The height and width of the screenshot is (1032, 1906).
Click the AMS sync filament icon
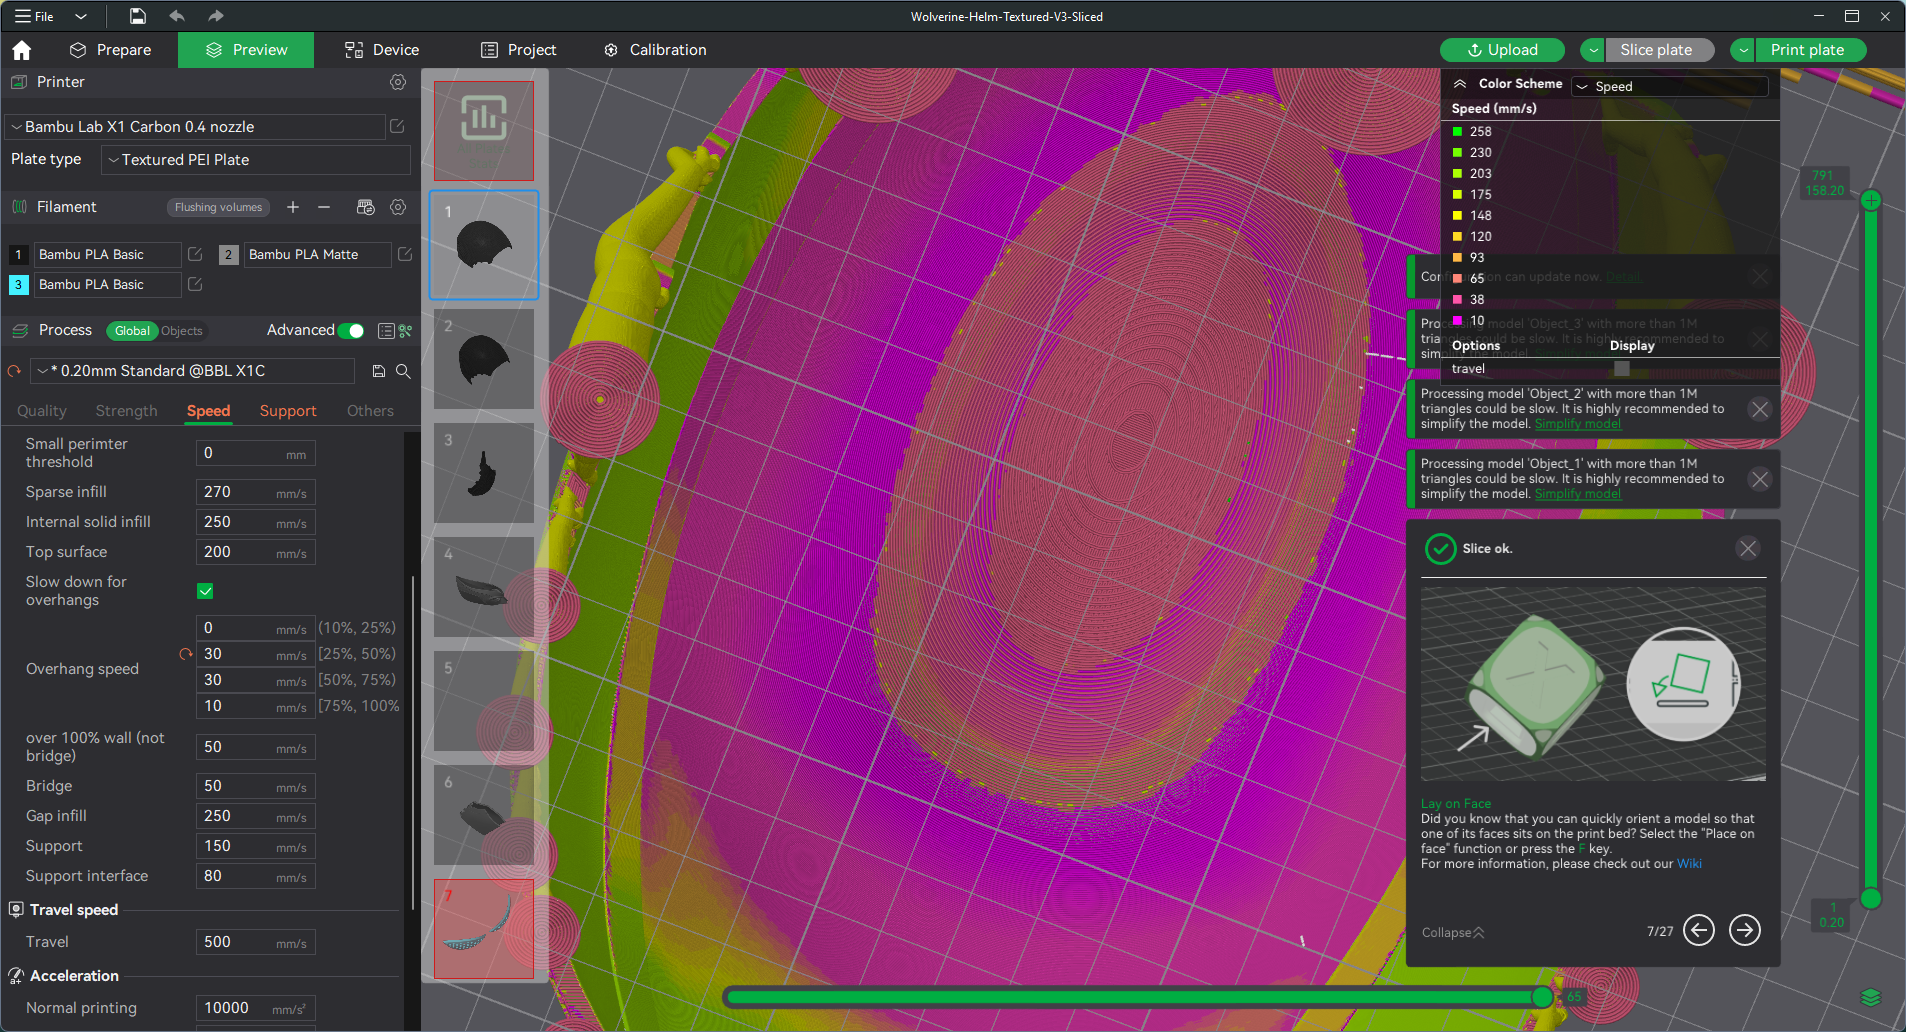[x=365, y=207]
